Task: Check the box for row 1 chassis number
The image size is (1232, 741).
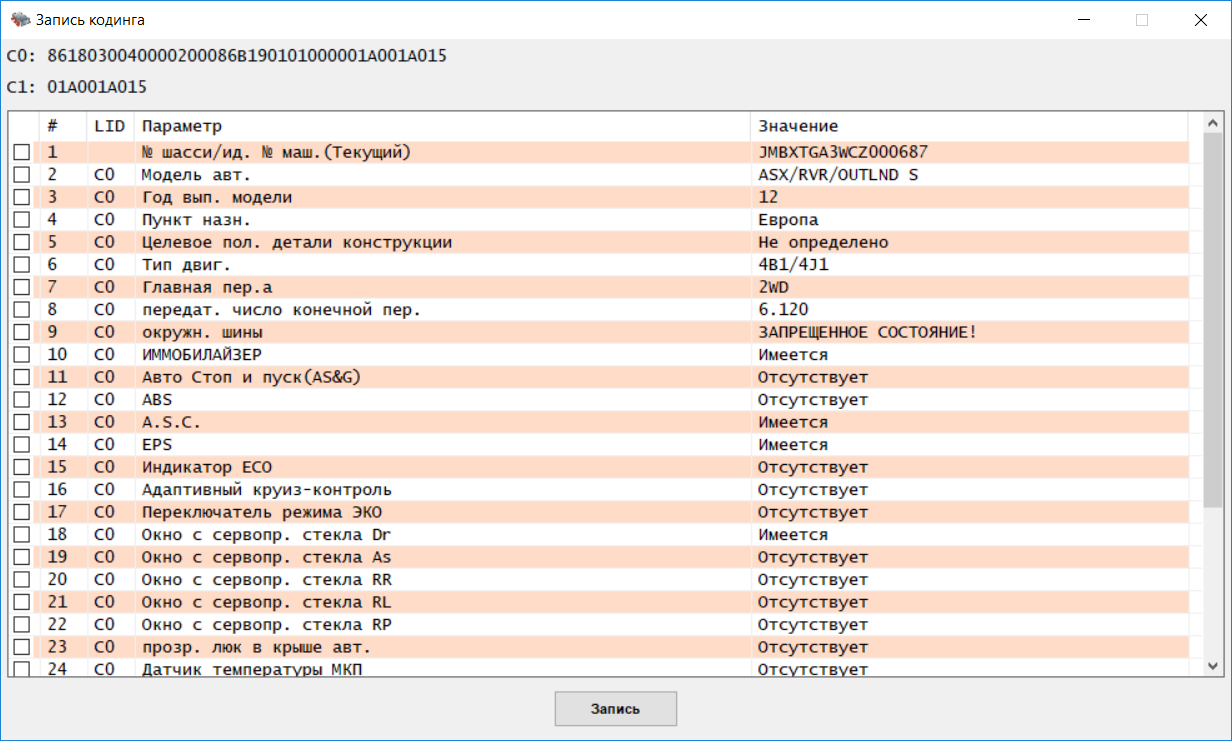Action: point(21,153)
